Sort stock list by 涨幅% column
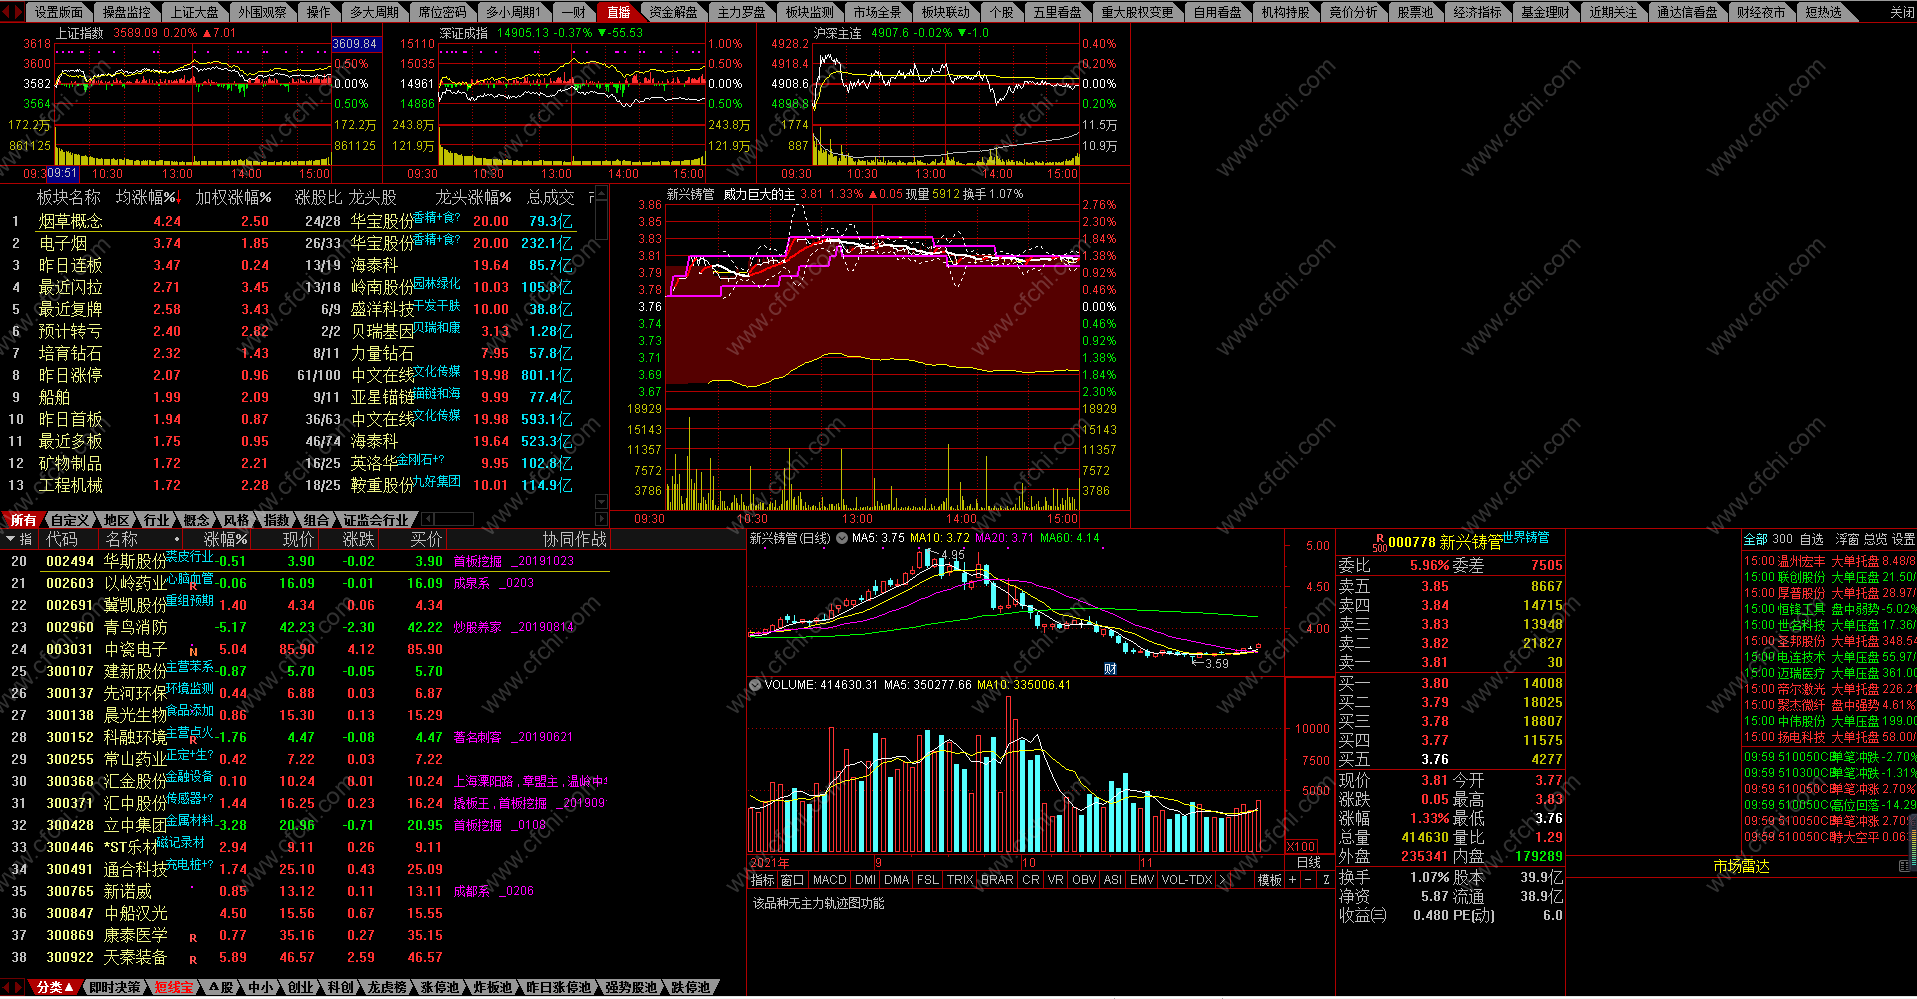This screenshot has width=1917, height=999. pyautogui.click(x=226, y=540)
